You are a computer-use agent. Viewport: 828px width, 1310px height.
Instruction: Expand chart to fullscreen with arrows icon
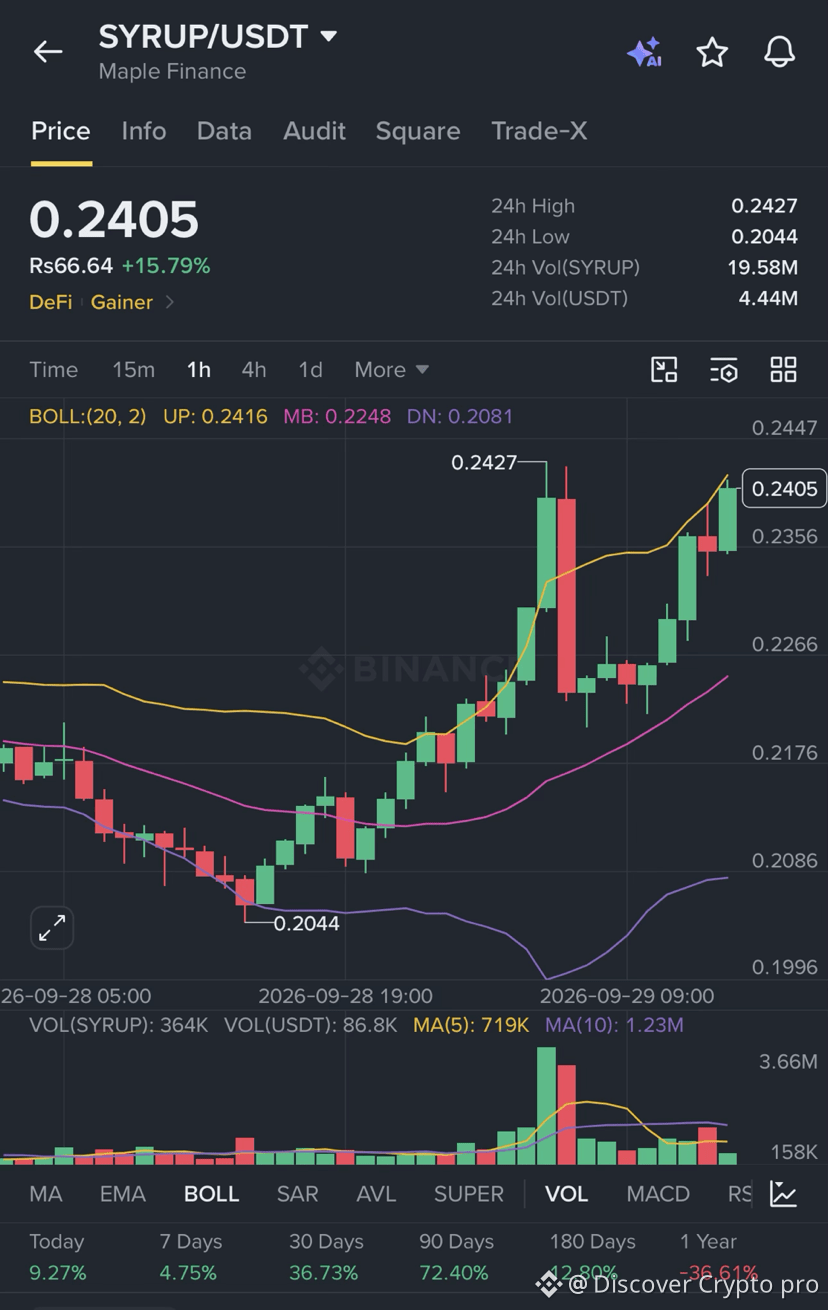click(52, 928)
